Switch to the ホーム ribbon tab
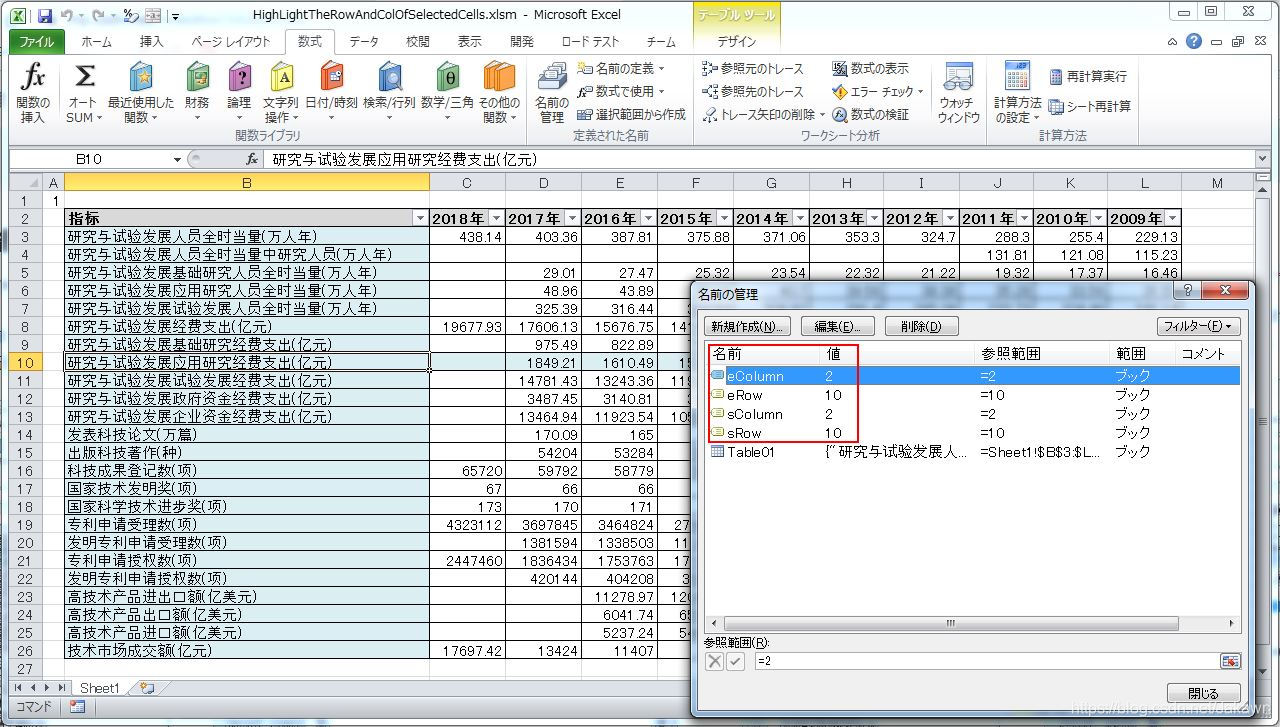This screenshot has height=727, width=1280. [96, 42]
